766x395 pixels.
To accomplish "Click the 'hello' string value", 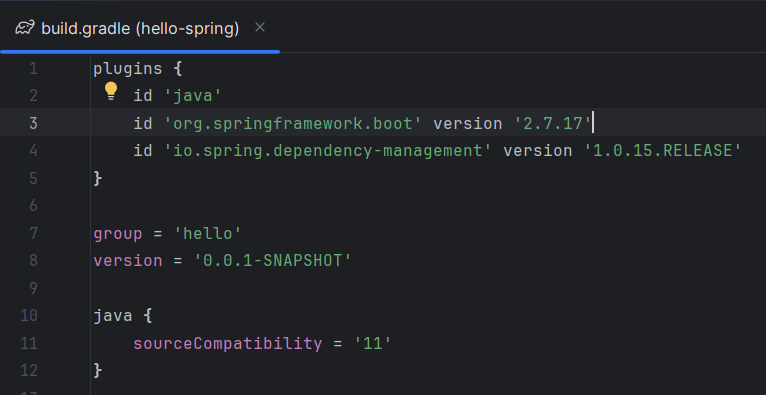I will coord(208,234).
